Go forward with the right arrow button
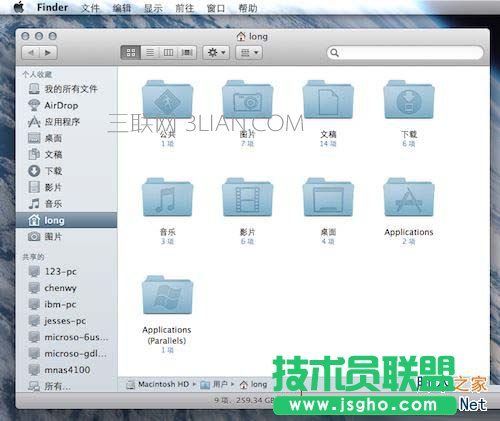The image size is (500, 421). [48, 53]
